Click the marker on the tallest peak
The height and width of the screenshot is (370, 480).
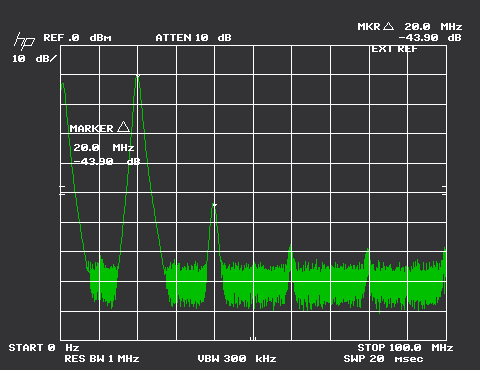tap(138, 76)
